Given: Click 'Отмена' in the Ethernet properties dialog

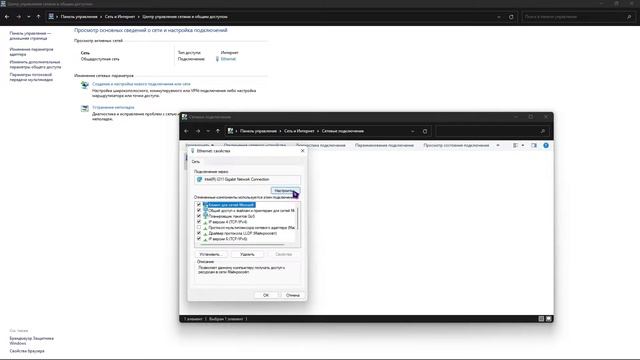Looking at the screenshot, I should 293,295.
